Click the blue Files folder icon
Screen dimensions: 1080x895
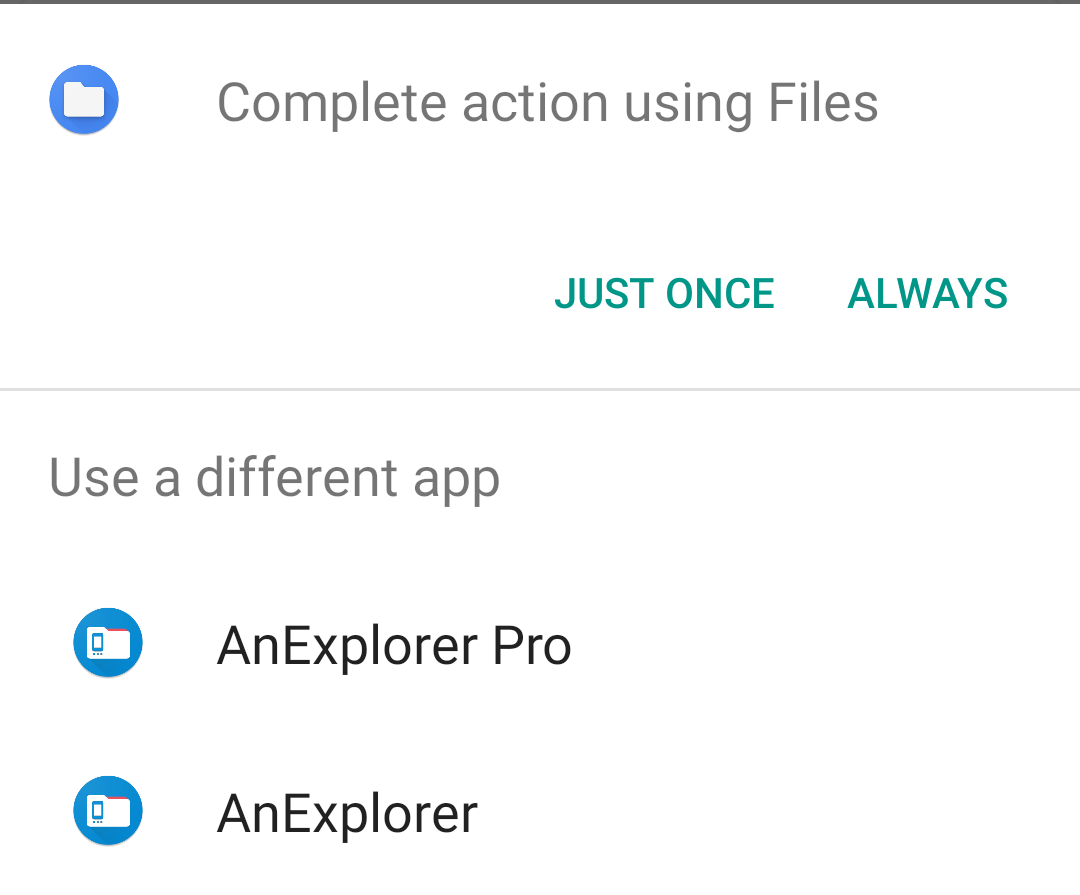(x=84, y=100)
